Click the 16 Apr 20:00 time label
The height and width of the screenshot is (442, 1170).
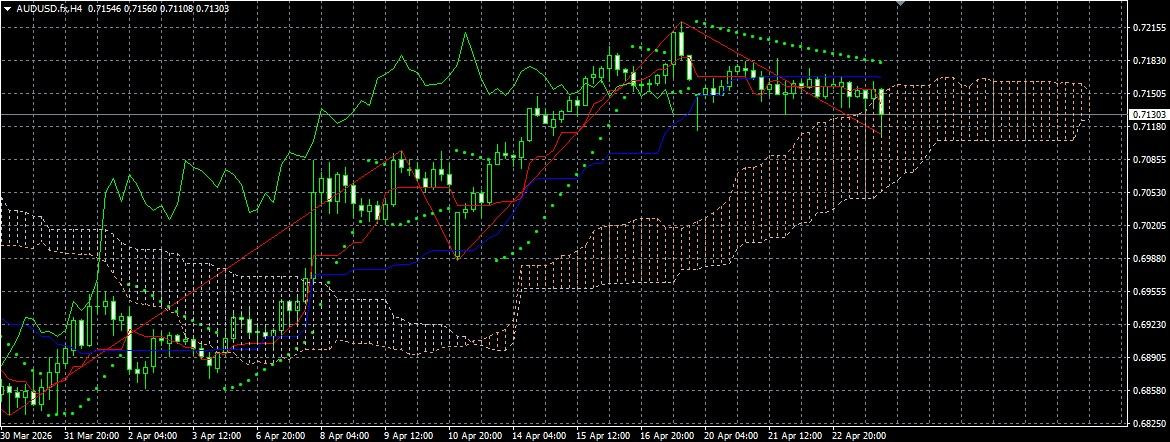coord(666,435)
